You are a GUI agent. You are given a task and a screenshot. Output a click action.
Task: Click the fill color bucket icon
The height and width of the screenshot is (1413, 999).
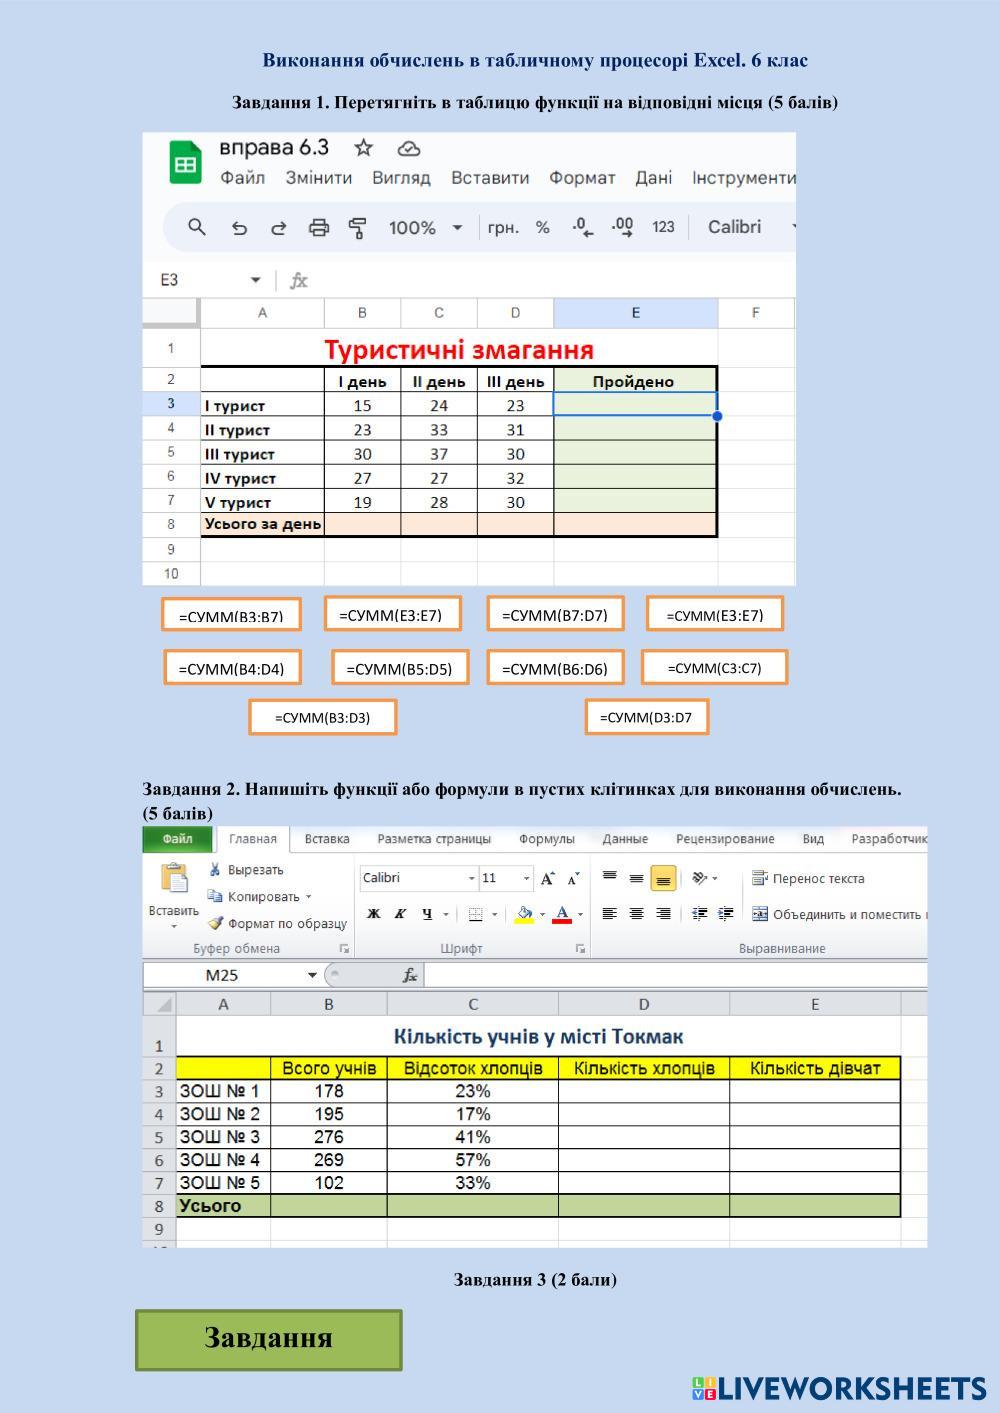[x=525, y=913]
